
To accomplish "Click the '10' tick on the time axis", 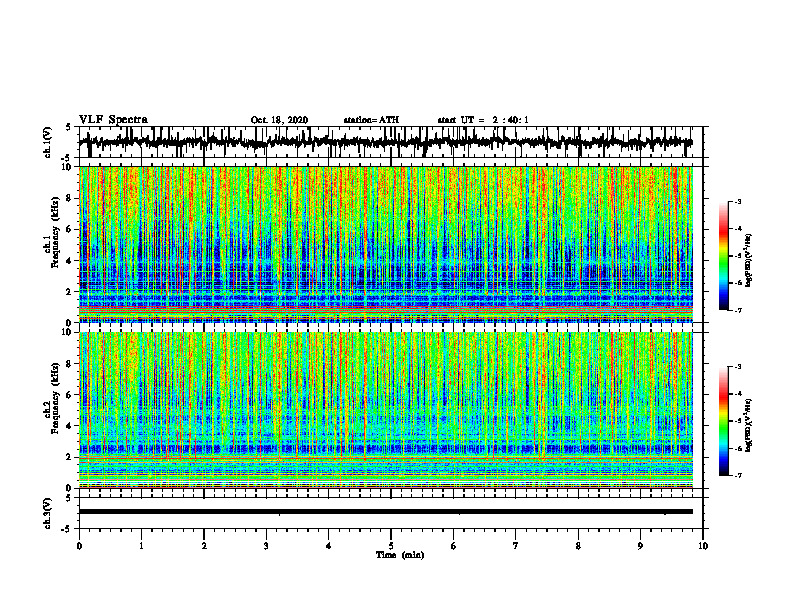I will coord(703,546).
